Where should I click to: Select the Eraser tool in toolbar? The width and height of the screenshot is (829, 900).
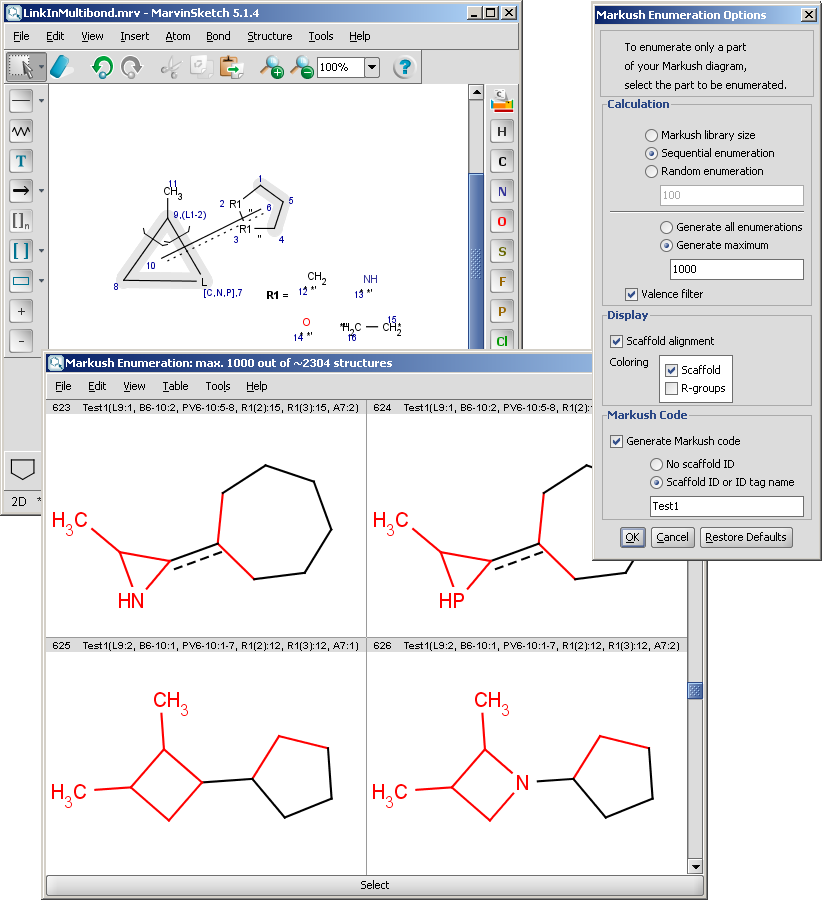pyautogui.click(x=62, y=67)
